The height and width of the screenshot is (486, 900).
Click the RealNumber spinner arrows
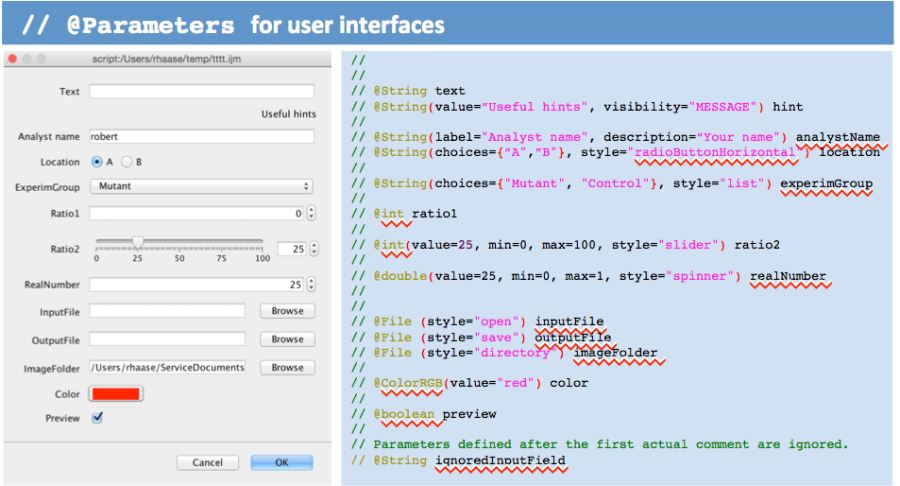pos(311,285)
